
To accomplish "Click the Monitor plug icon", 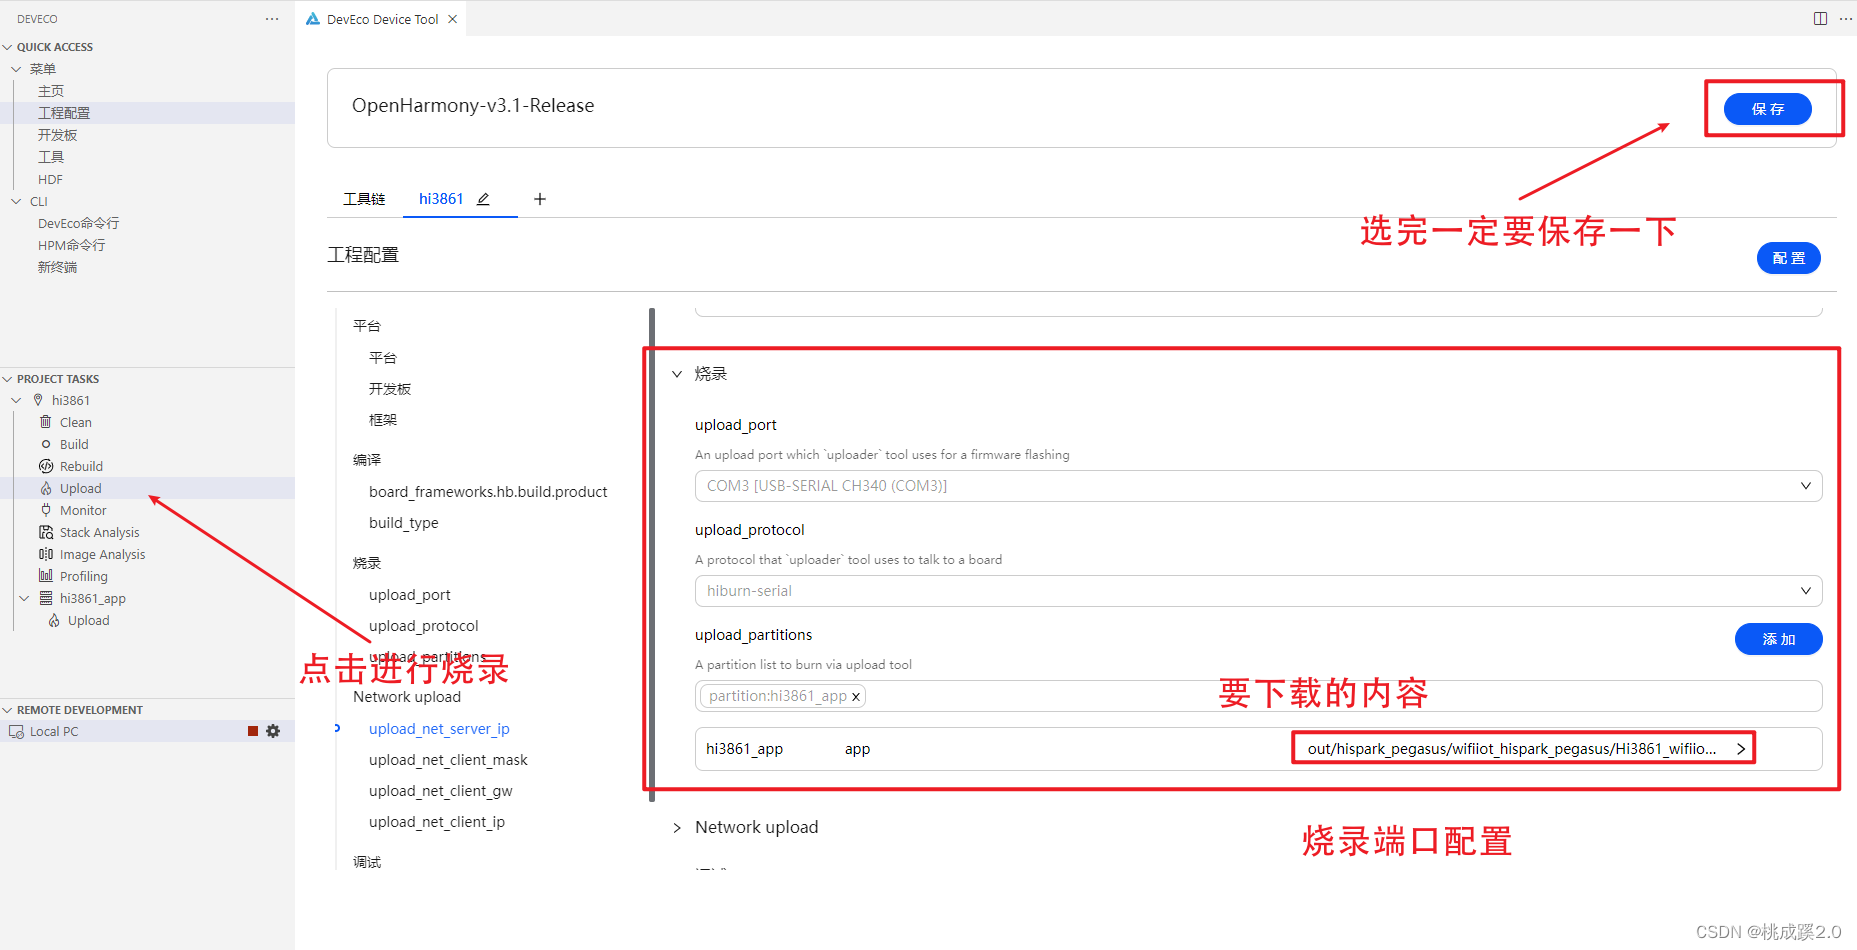I will 46,510.
